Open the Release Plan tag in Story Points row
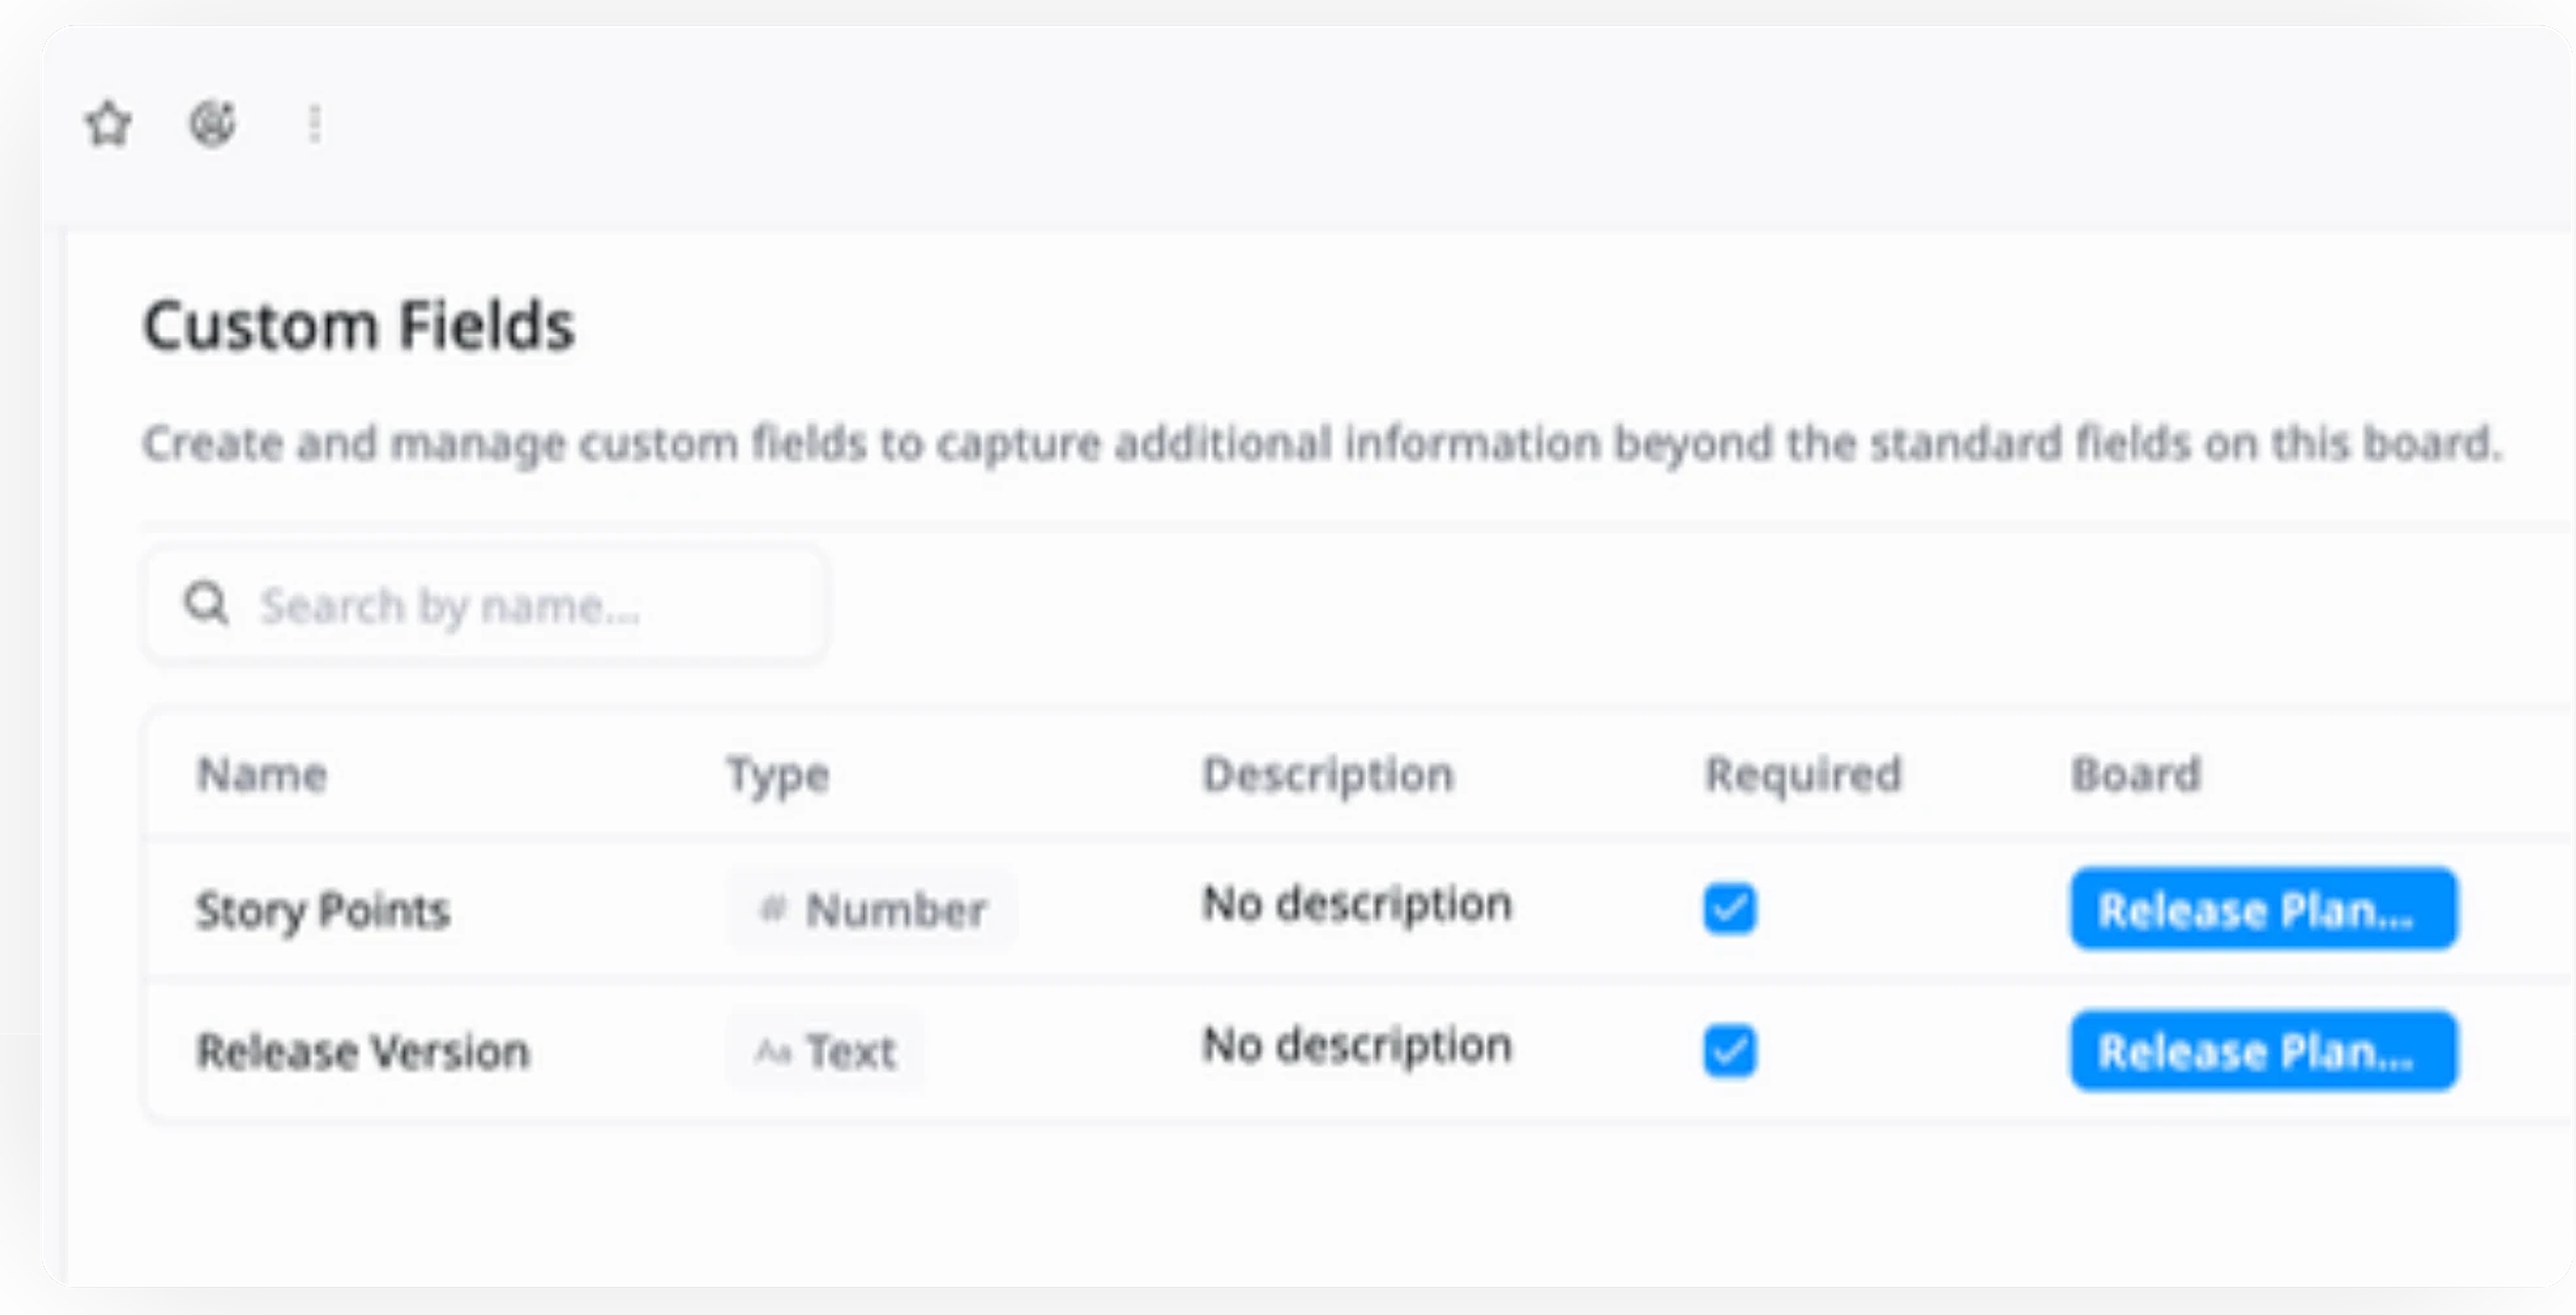 [2264, 909]
